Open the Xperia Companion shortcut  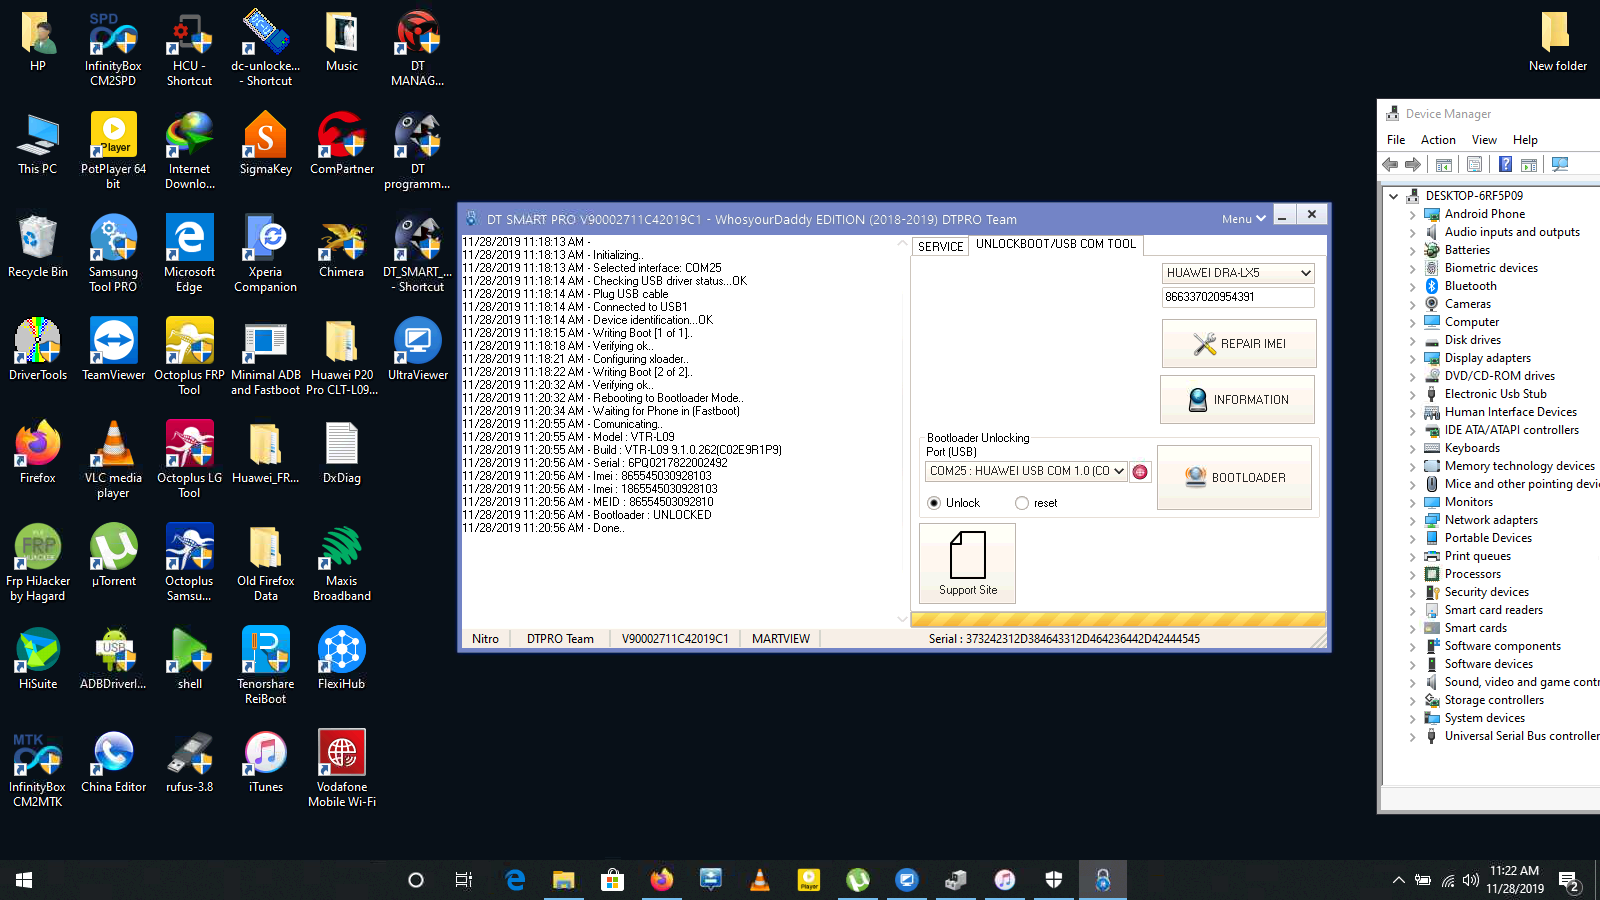(x=265, y=254)
